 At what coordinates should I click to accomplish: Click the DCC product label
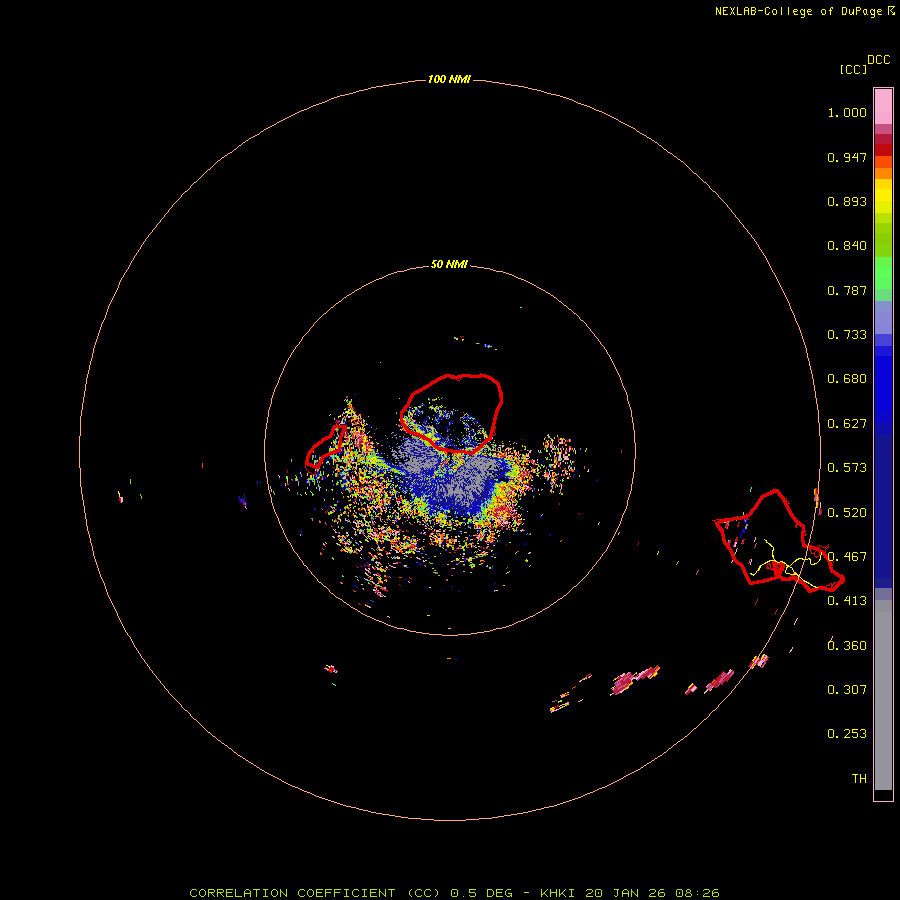pyautogui.click(x=878, y=60)
